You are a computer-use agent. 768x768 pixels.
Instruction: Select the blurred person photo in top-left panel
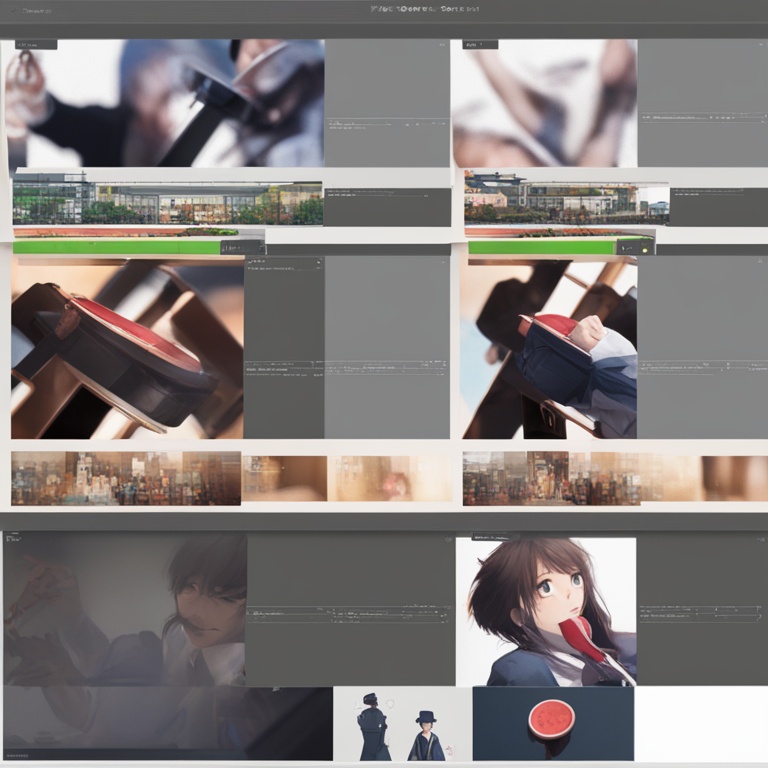tap(165, 103)
